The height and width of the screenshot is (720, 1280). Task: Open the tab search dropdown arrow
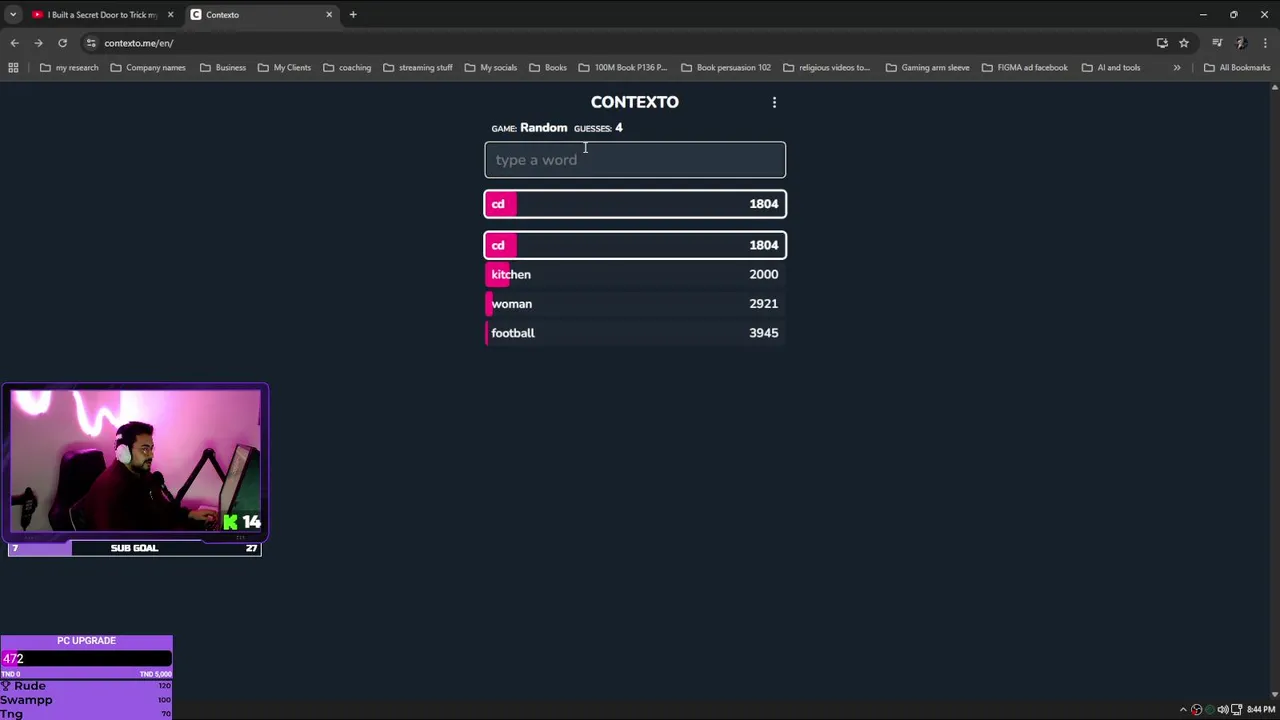(12, 15)
